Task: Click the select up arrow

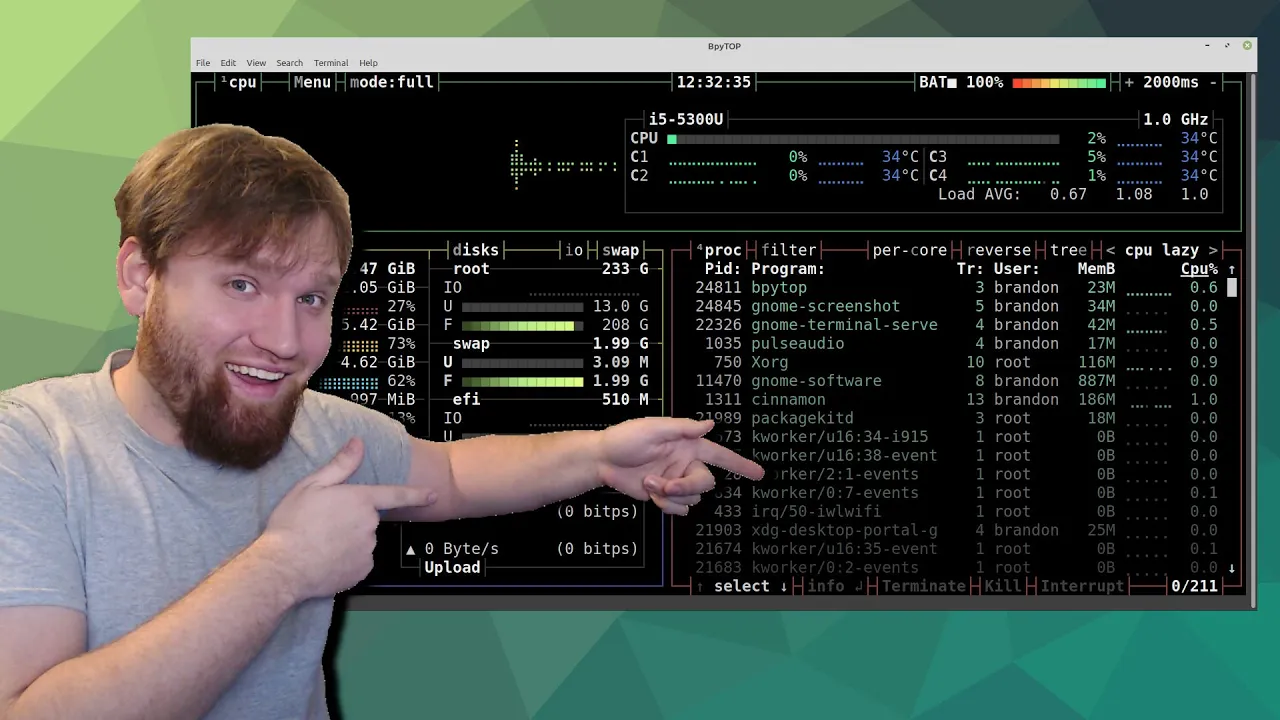Action: (700, 586)
